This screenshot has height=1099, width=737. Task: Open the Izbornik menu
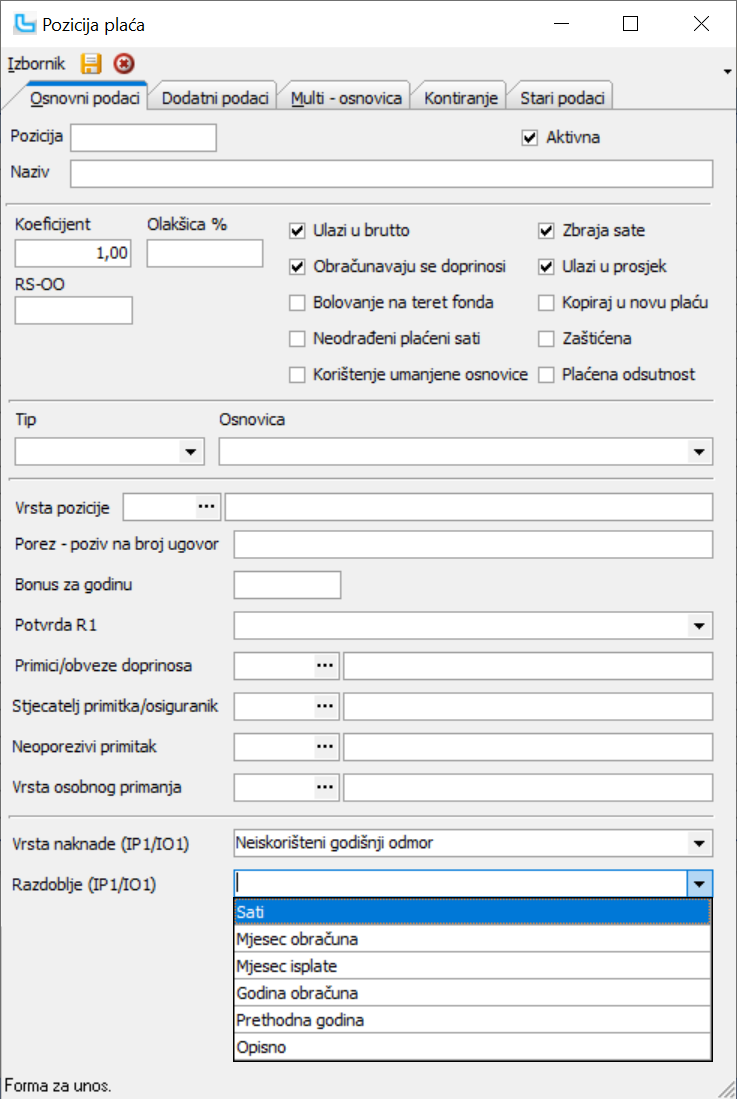tap(36, 64)
